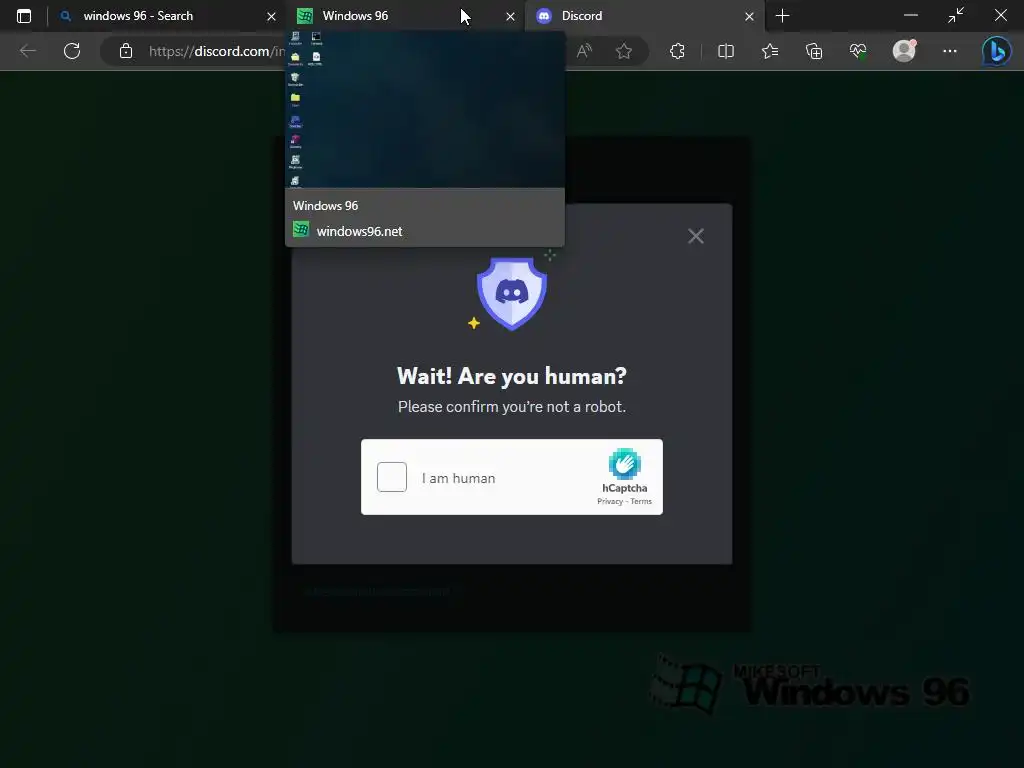This screenshot has width=1024, height=768.
Task: Close the windows 96 - Search tab
Action: coord(271,16)
